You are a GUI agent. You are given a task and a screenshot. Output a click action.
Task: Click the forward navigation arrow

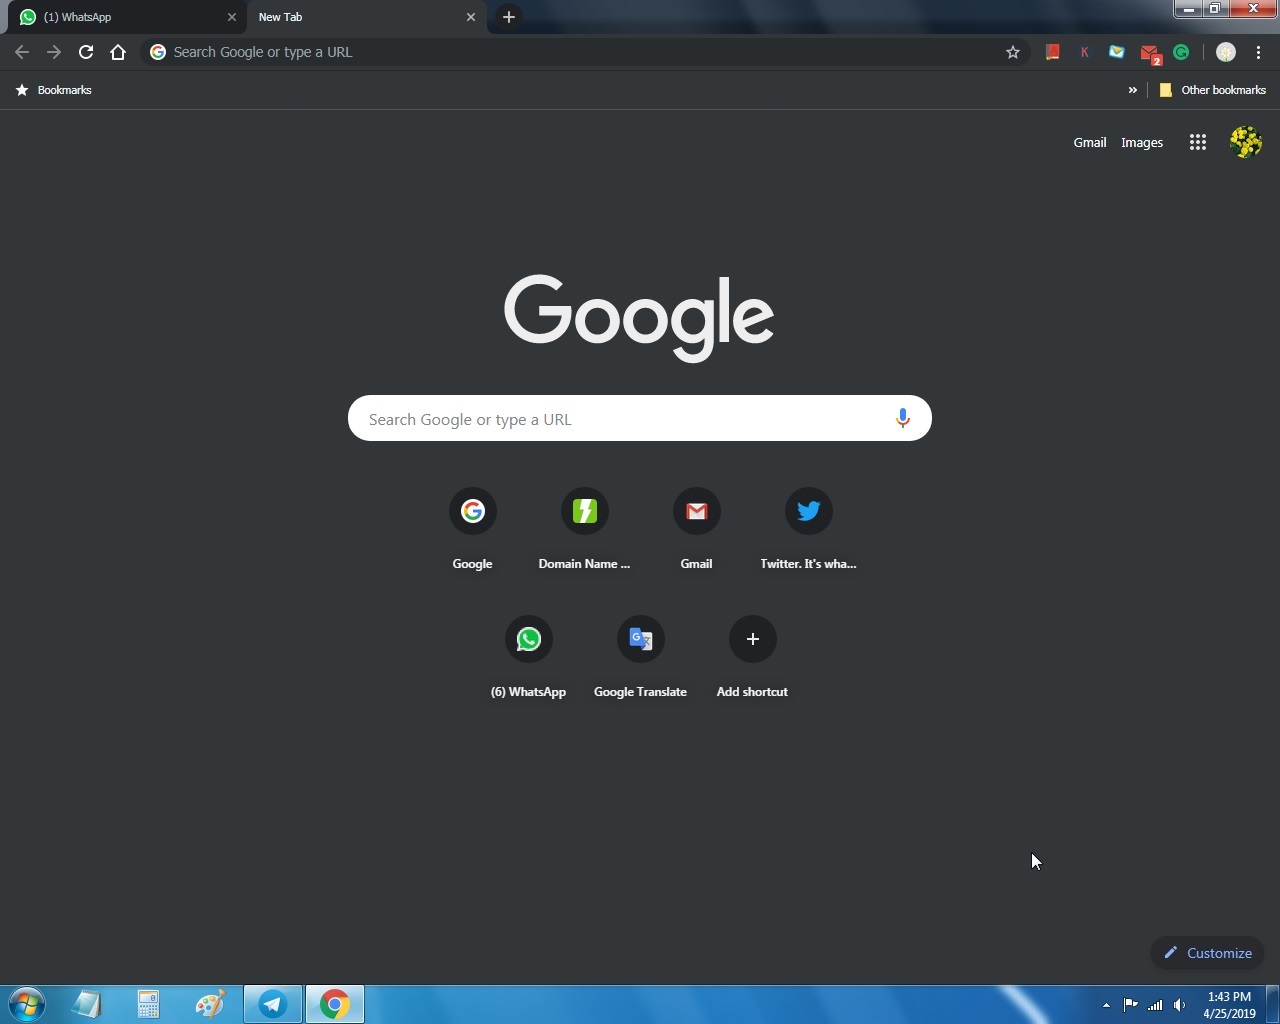54,52
